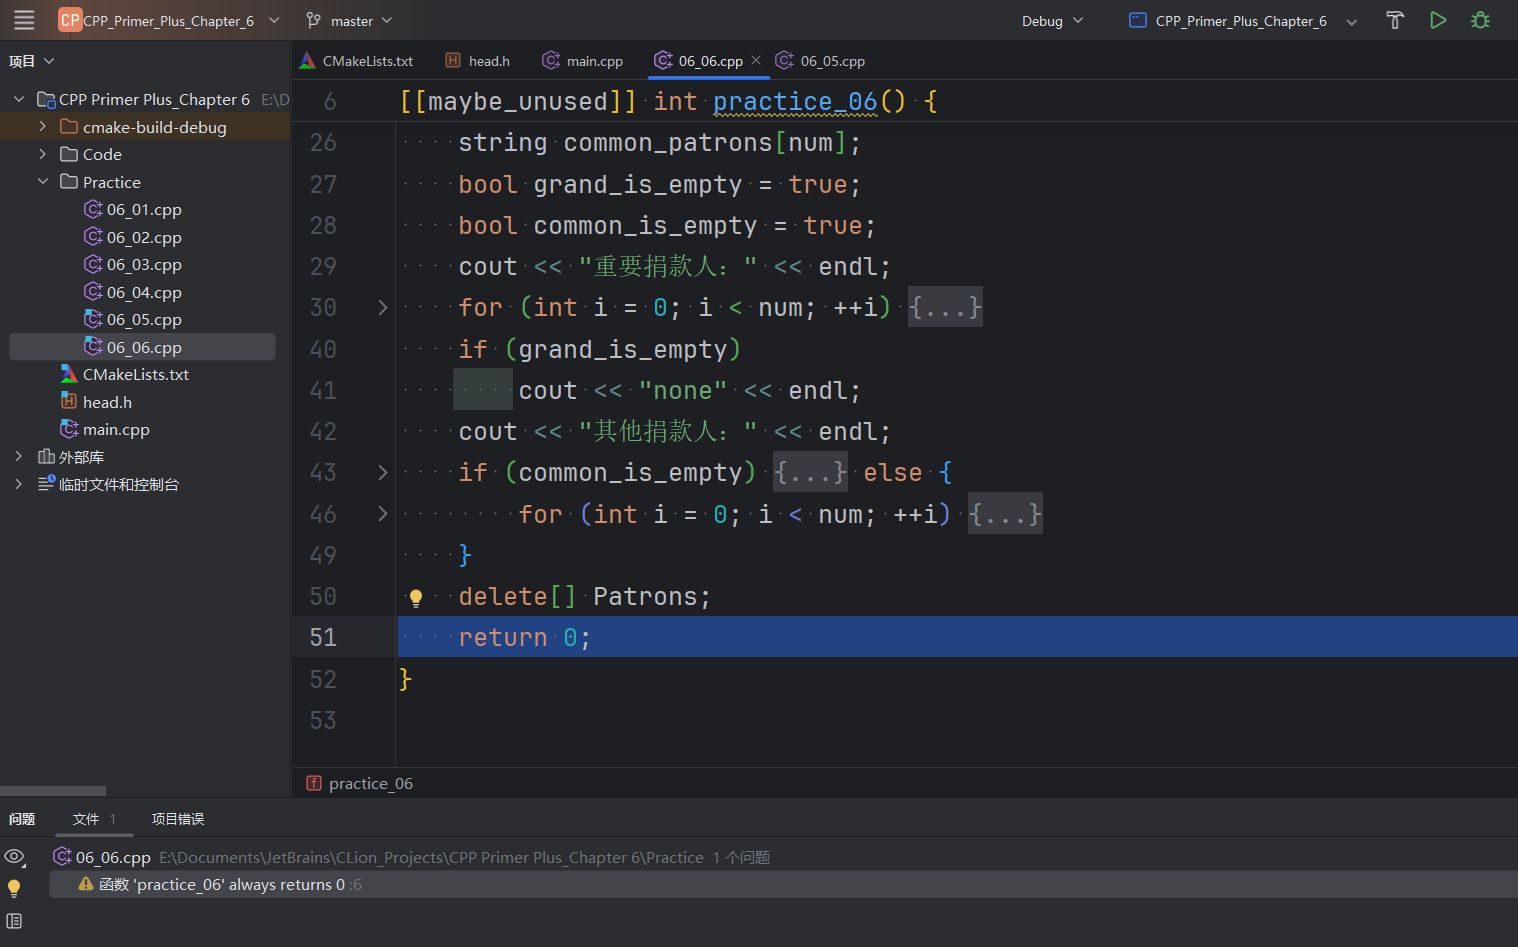Collapse the Practice folder
Screen dimensions: 1518x947
pyautogui.click(x=43, y=182)
